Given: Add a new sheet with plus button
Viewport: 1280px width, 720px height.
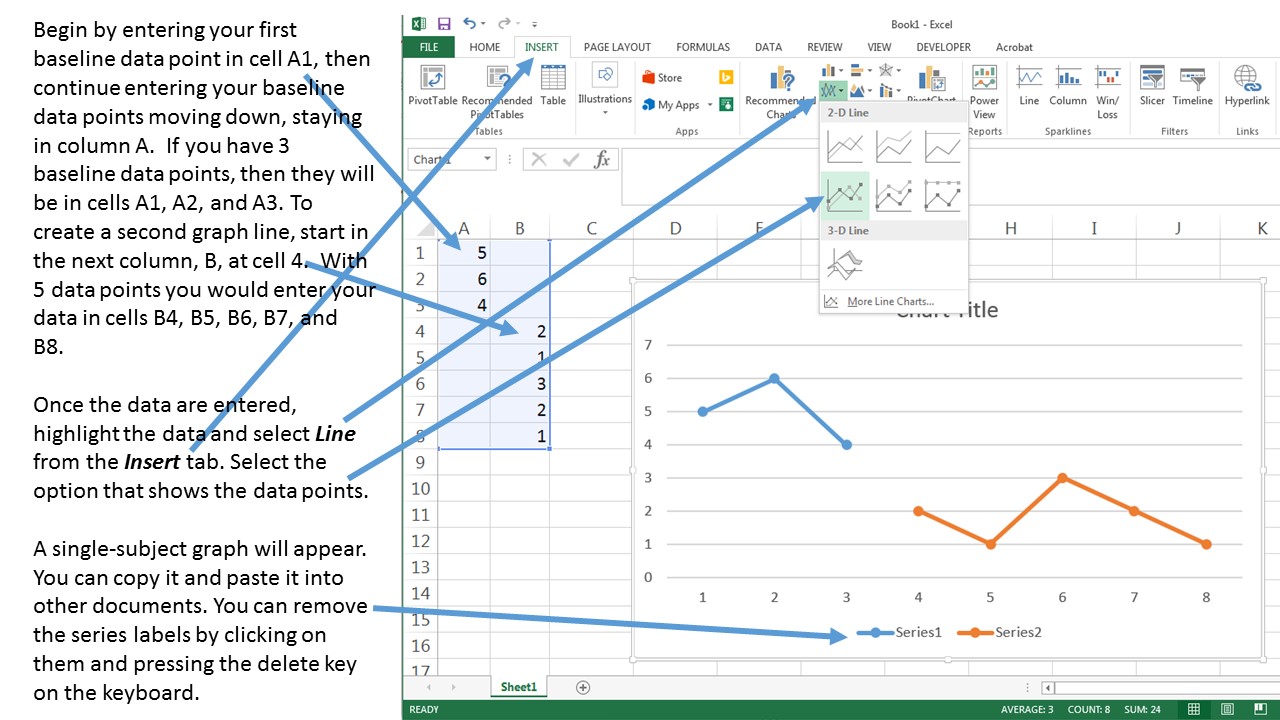Looking at the screenshot, I should pos(583,687).
